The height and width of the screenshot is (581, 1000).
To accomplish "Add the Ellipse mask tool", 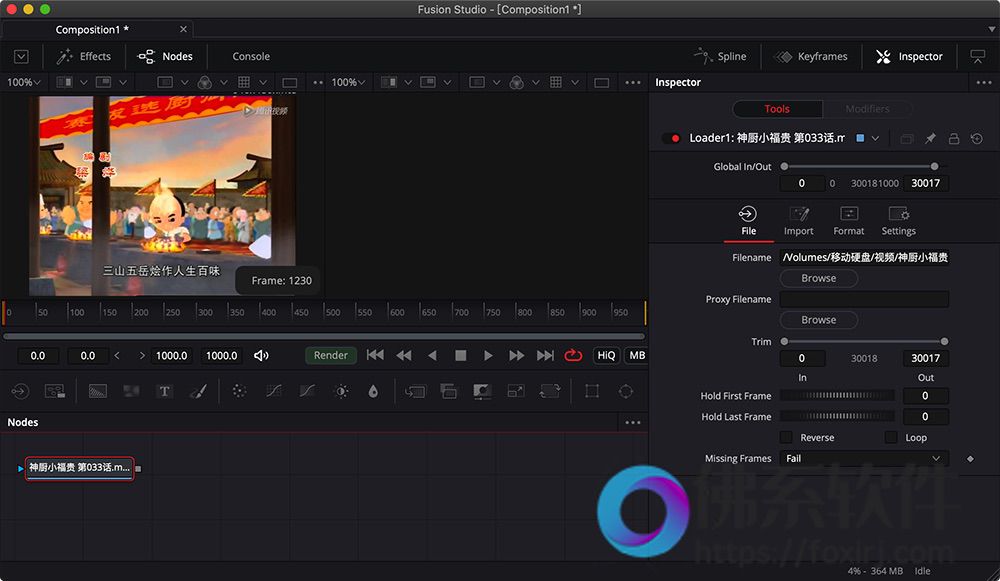I will (626, 391).
